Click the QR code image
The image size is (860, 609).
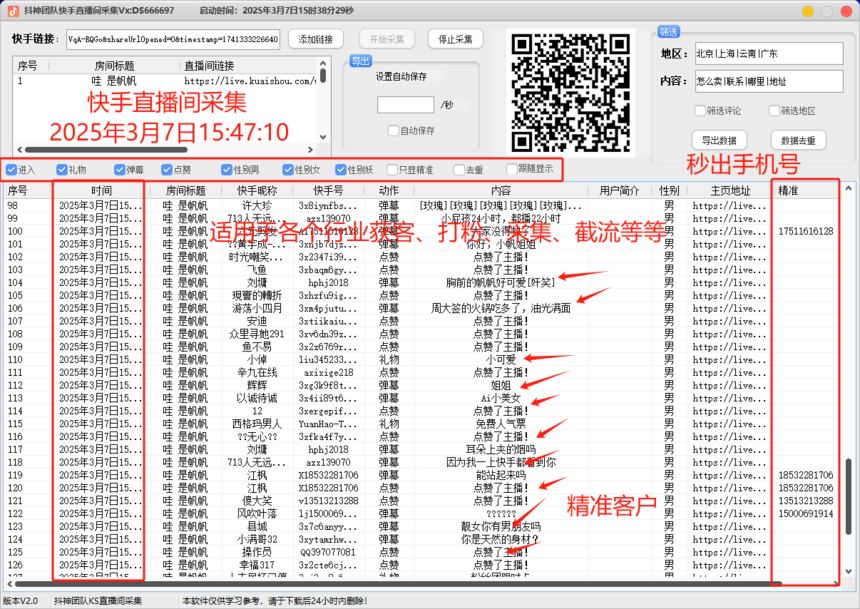pos(570,93)
